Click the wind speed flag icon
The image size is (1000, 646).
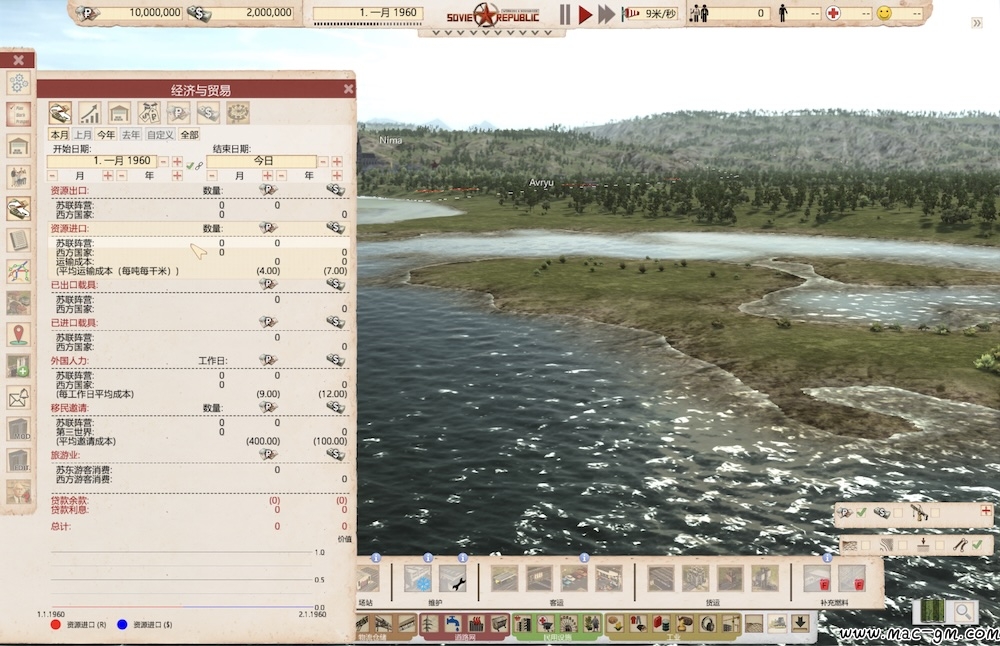631,13
